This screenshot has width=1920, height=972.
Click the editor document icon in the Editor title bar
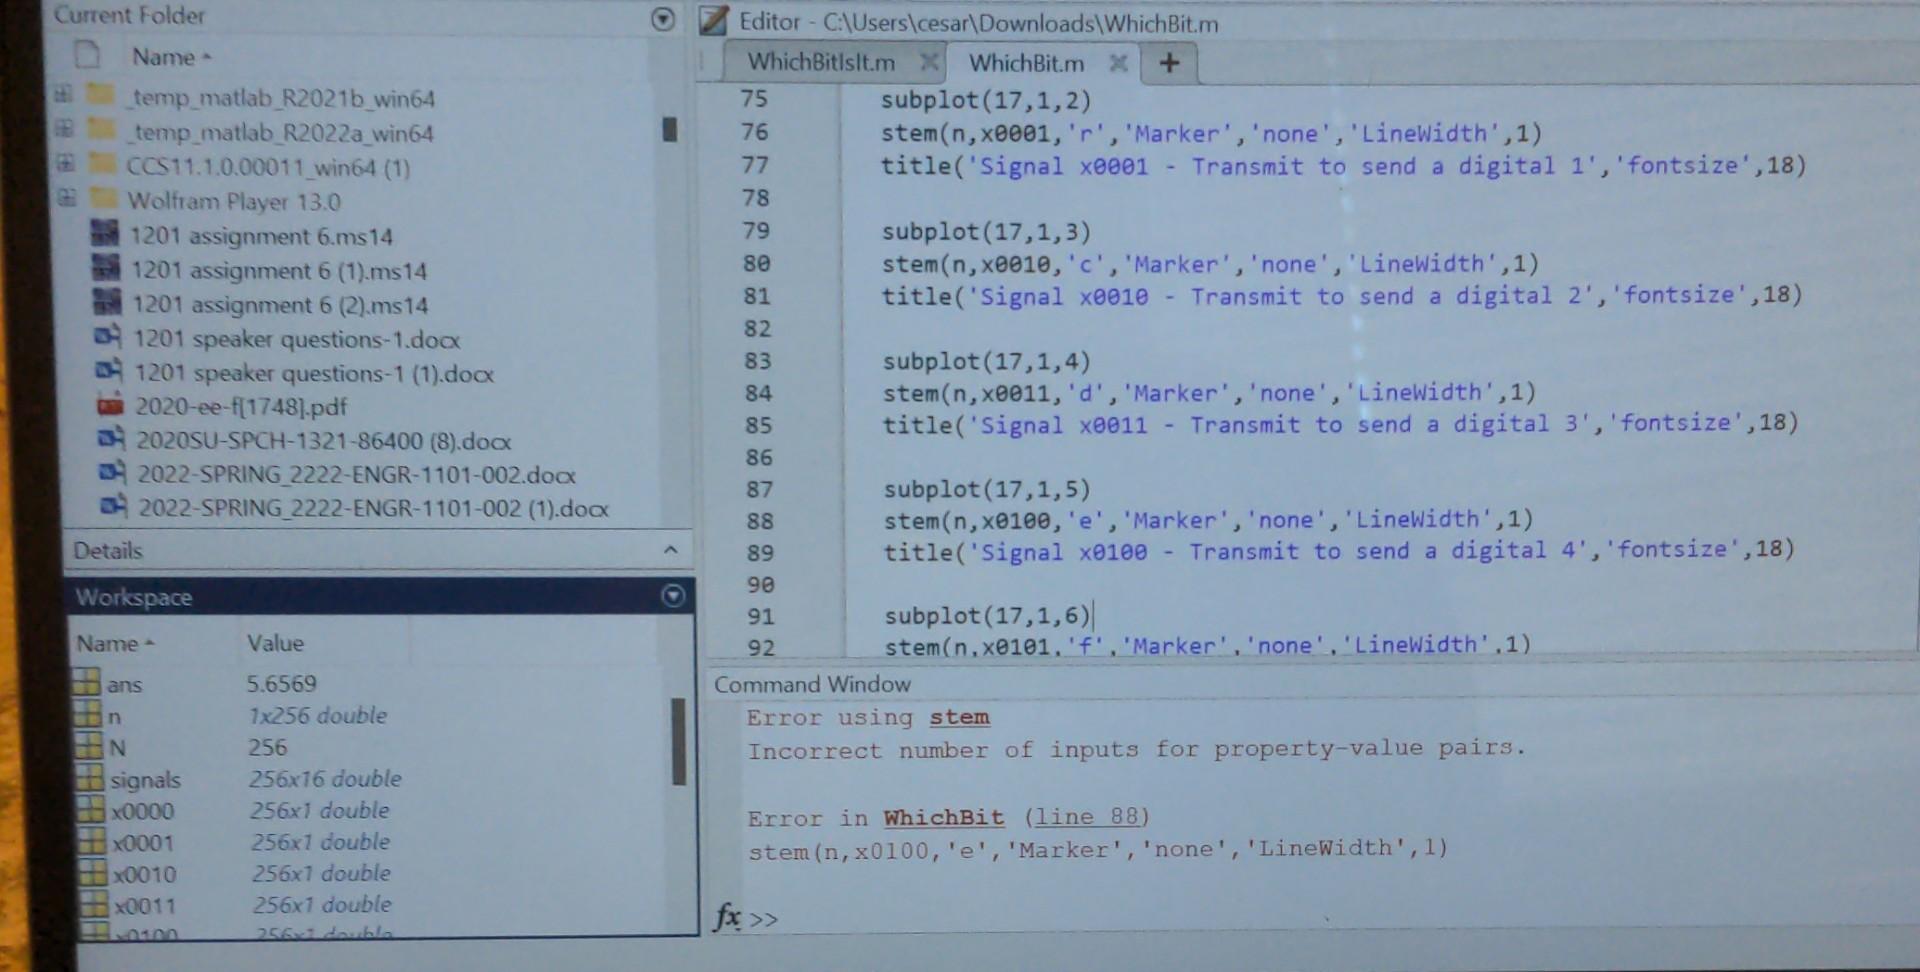[713, 22]
